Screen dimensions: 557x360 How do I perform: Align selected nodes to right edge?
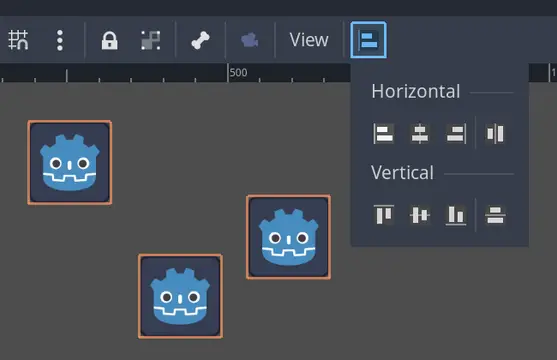coord(456,134)
